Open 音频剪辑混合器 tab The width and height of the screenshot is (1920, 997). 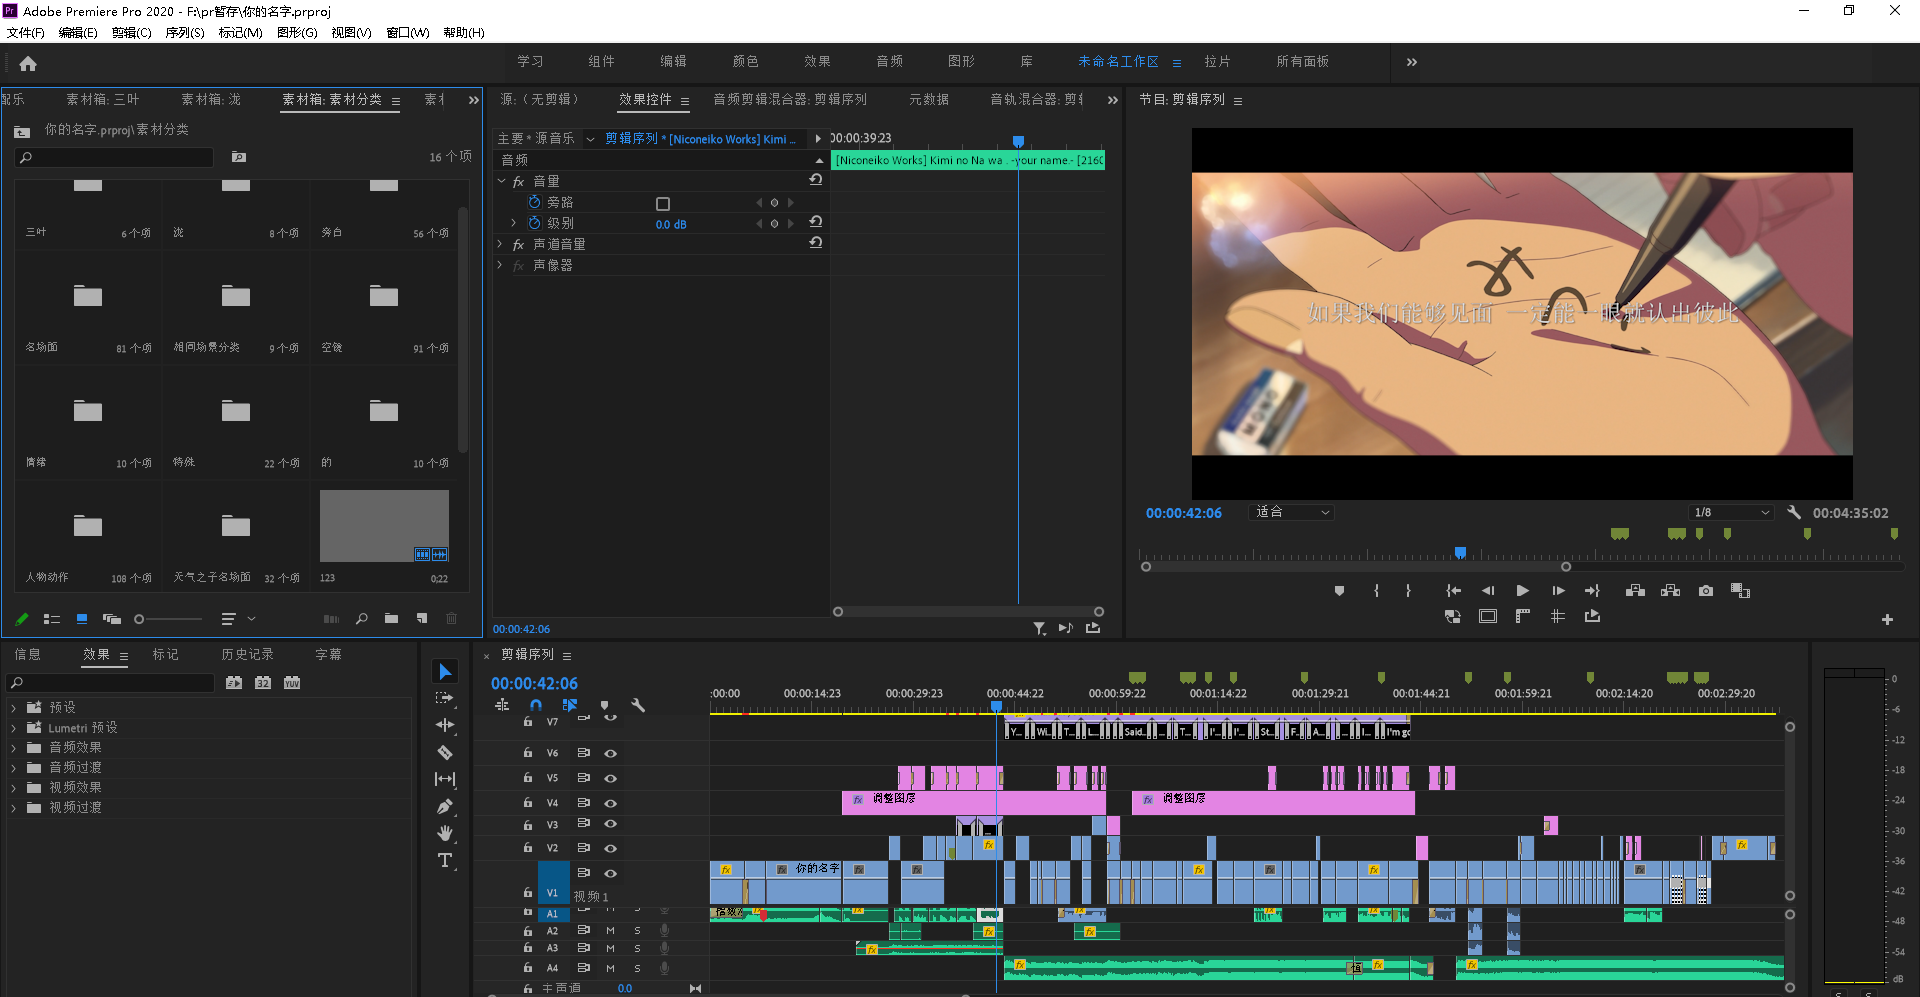click(790, 99)
